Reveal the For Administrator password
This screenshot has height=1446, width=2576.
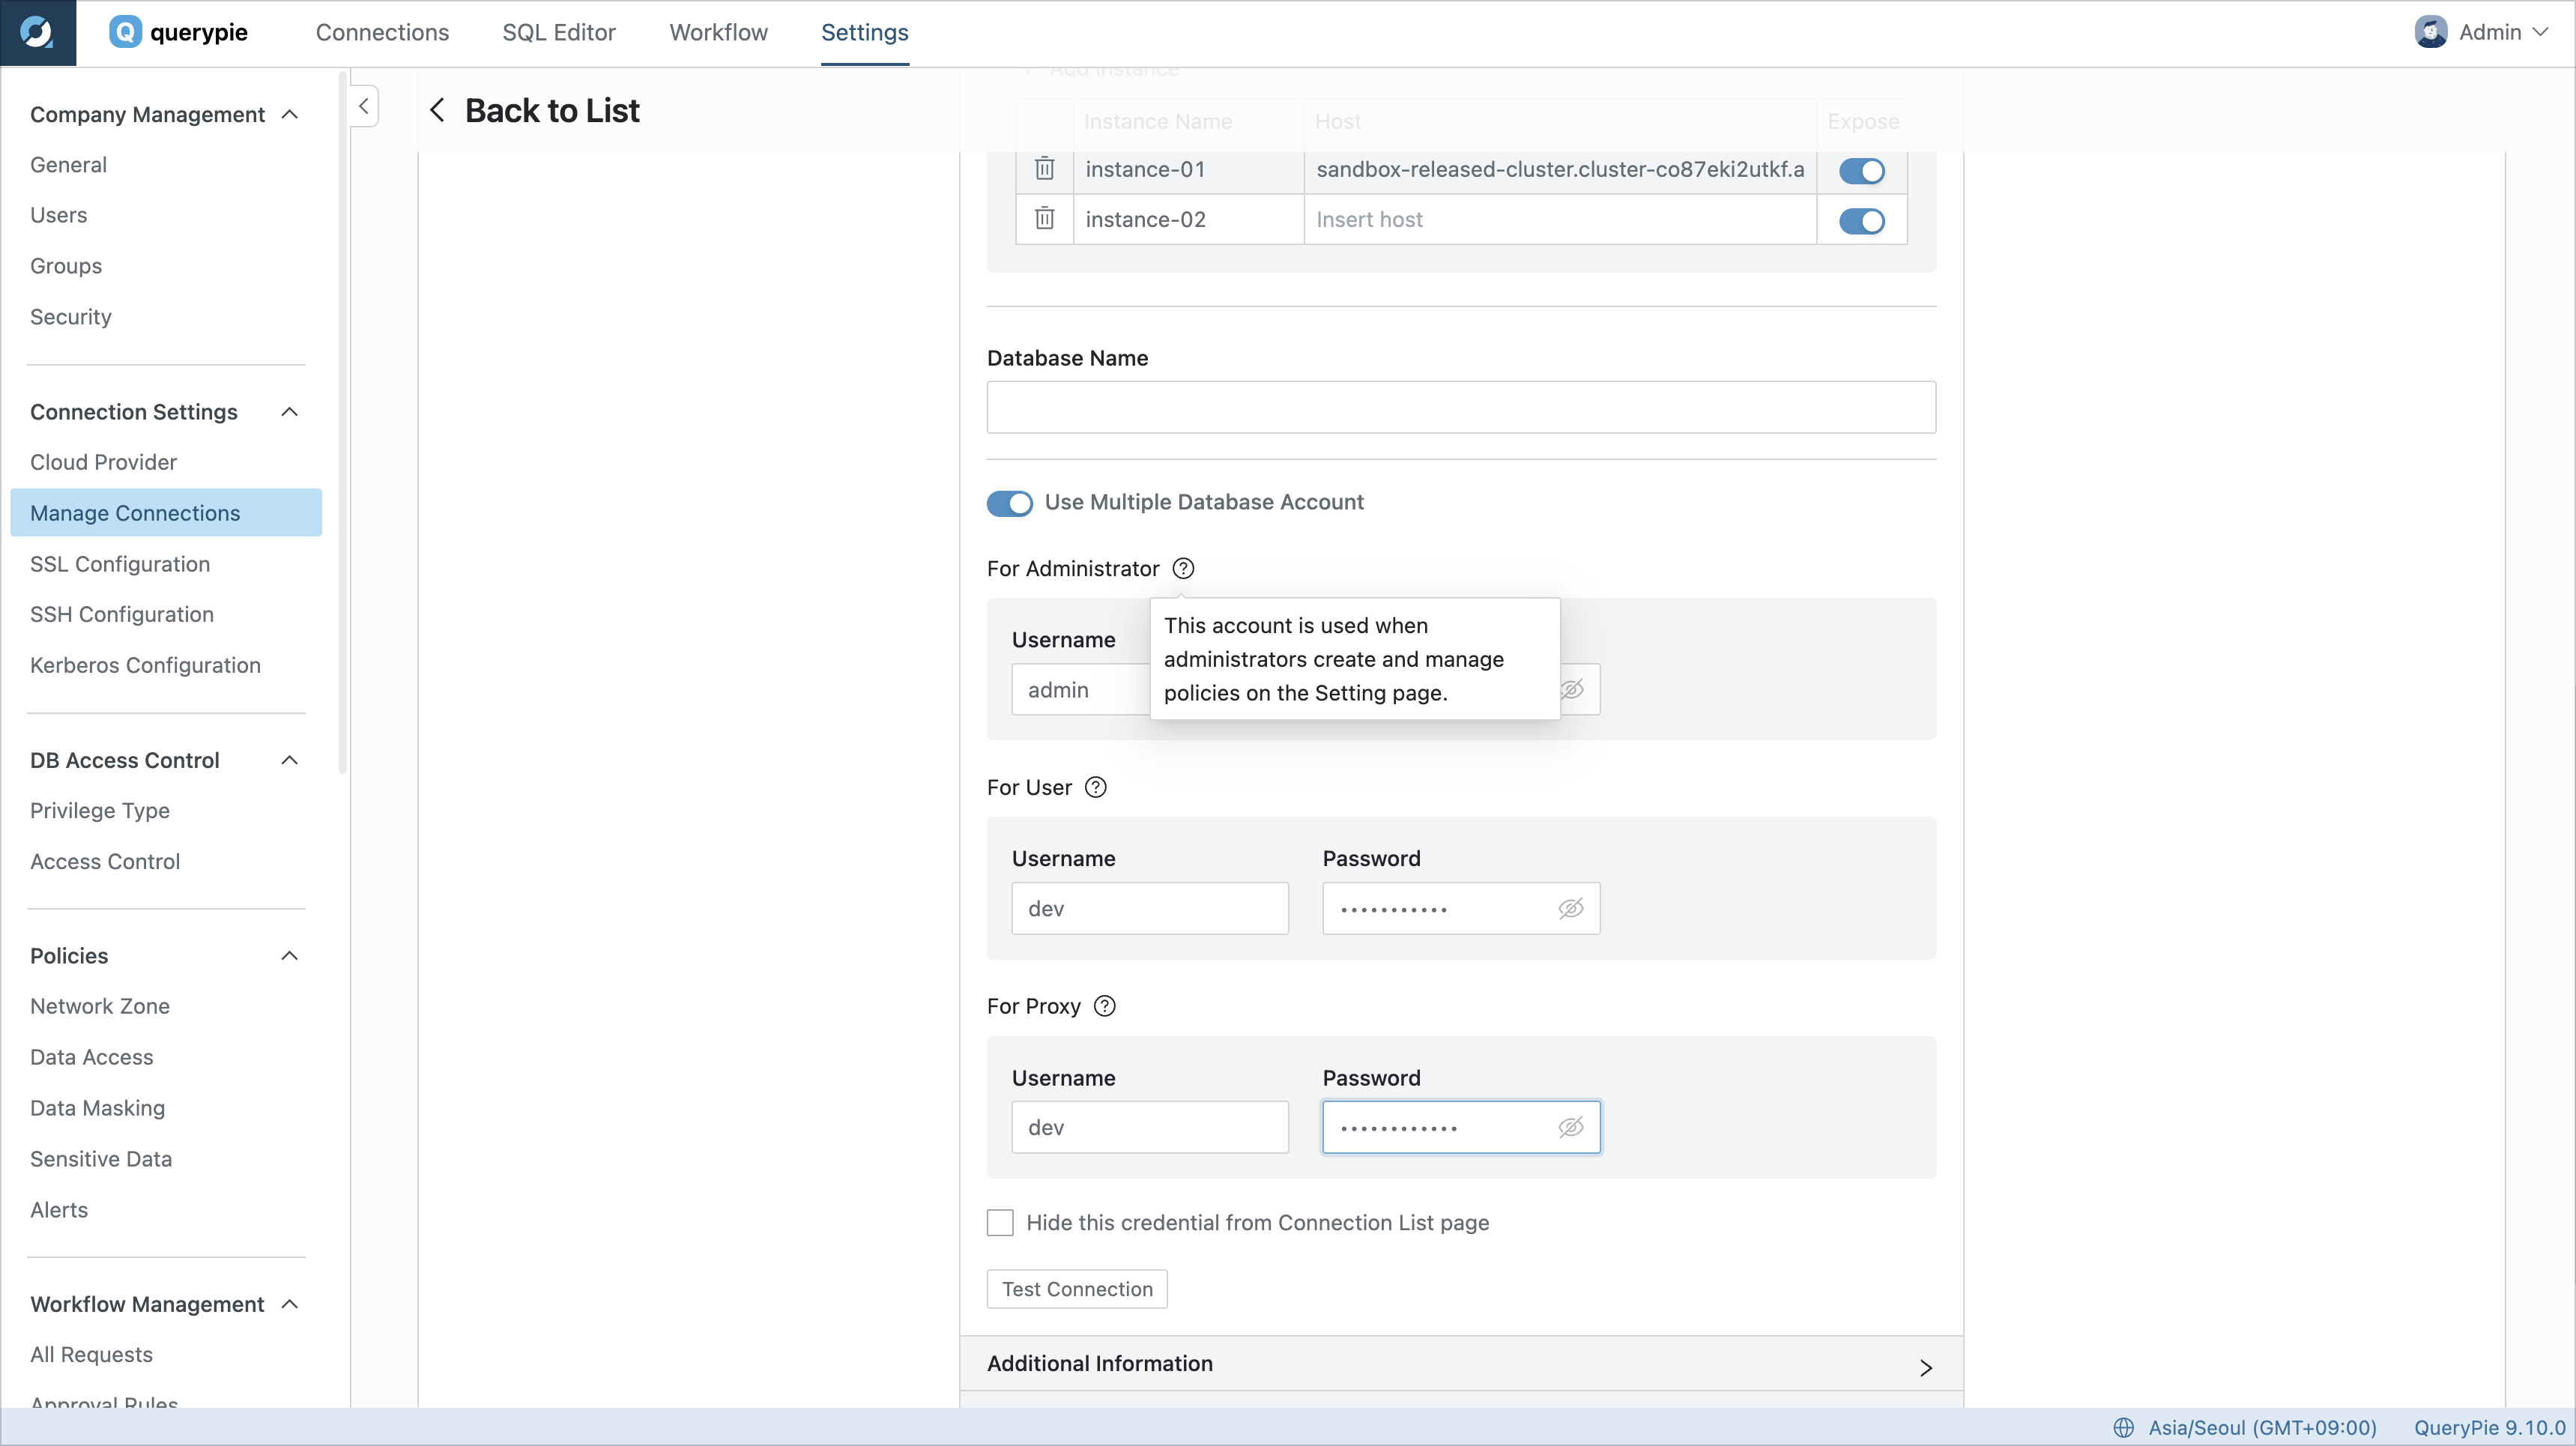pos(1572,689)
